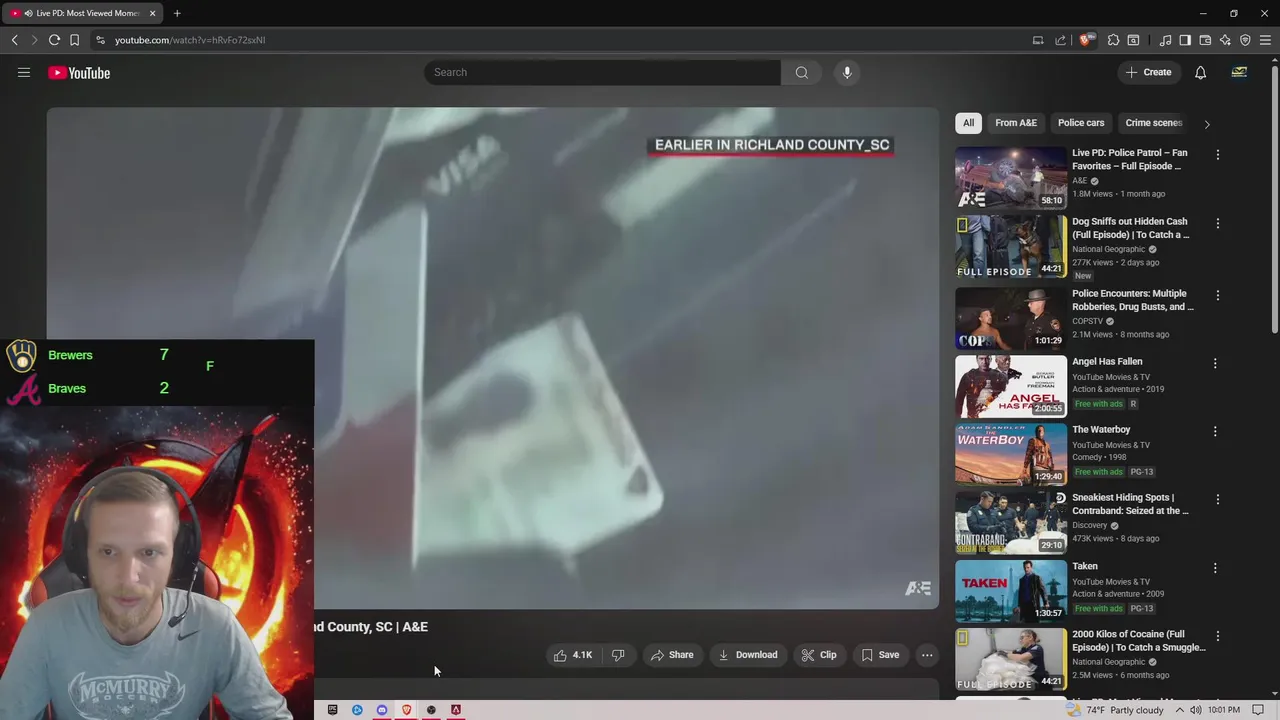Image resolution: width=1280 pixels, height=720 pixels.
Task: Click the Create button
Action: coord(1148,72)
